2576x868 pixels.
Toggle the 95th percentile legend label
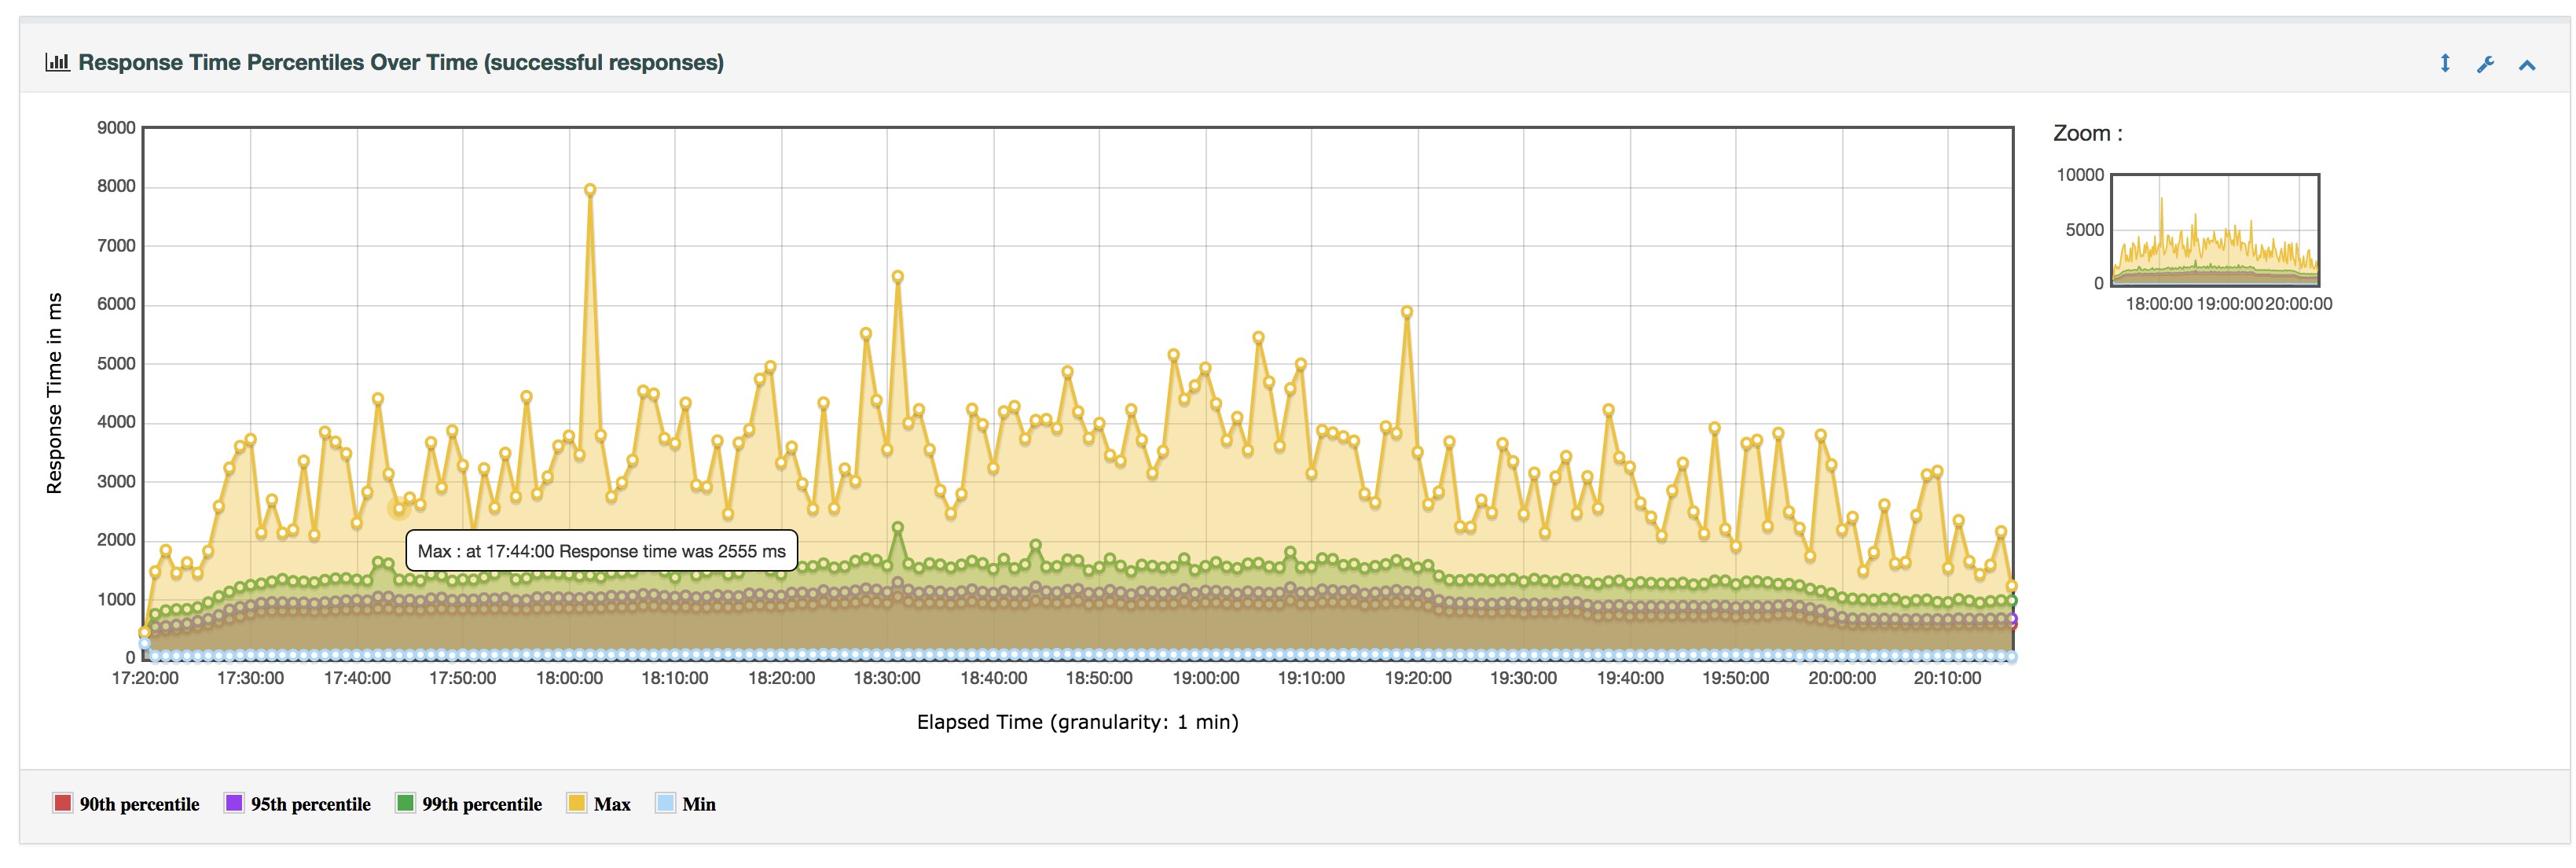[x=310, y=804]
